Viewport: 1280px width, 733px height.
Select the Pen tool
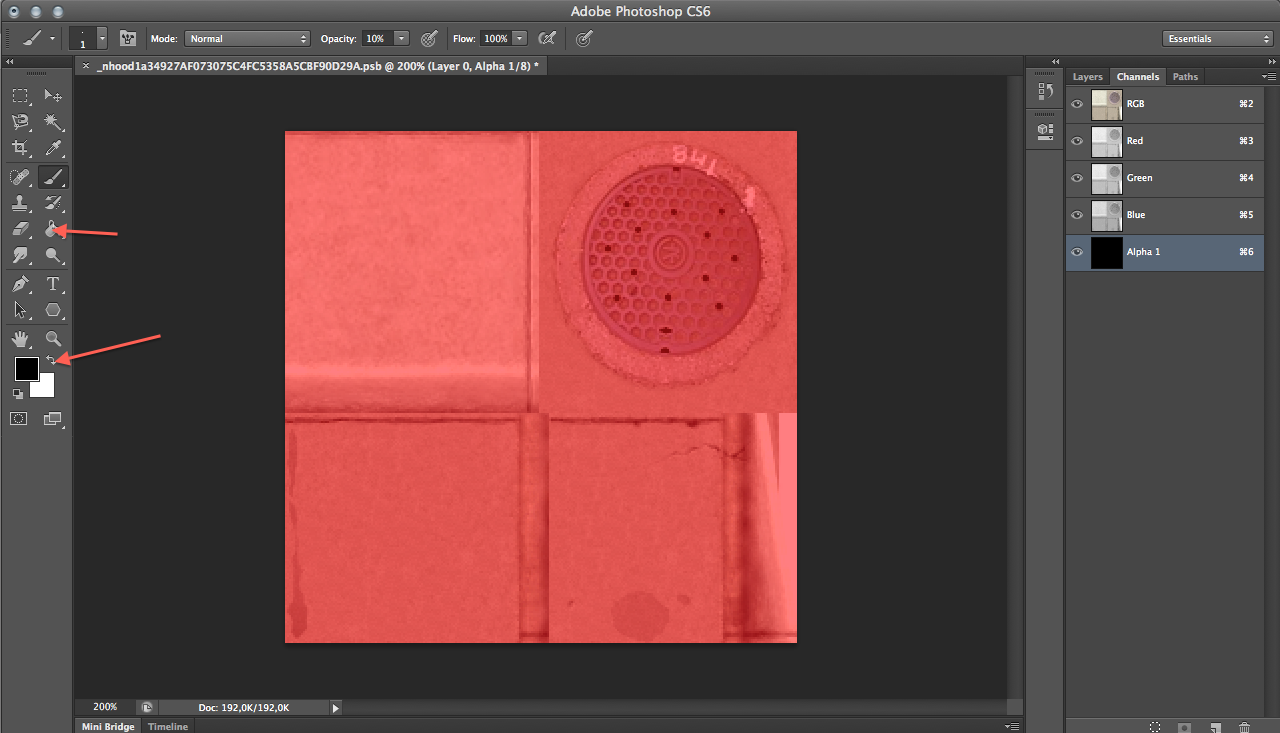[20, 284]
